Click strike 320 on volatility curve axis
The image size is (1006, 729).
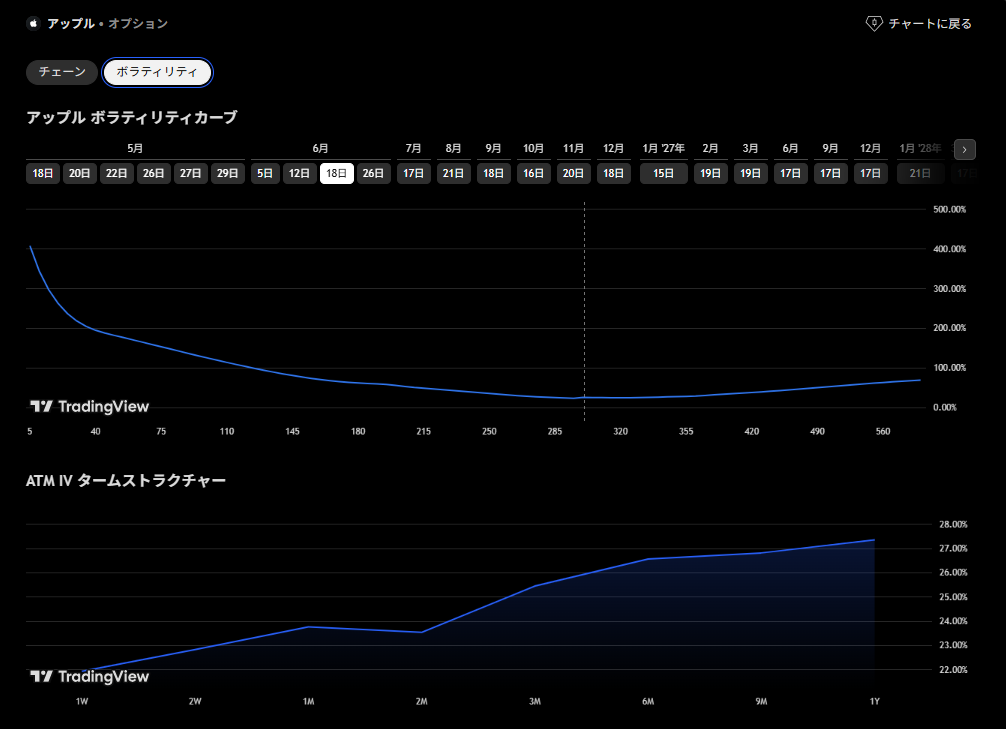(x=620, y=431)
